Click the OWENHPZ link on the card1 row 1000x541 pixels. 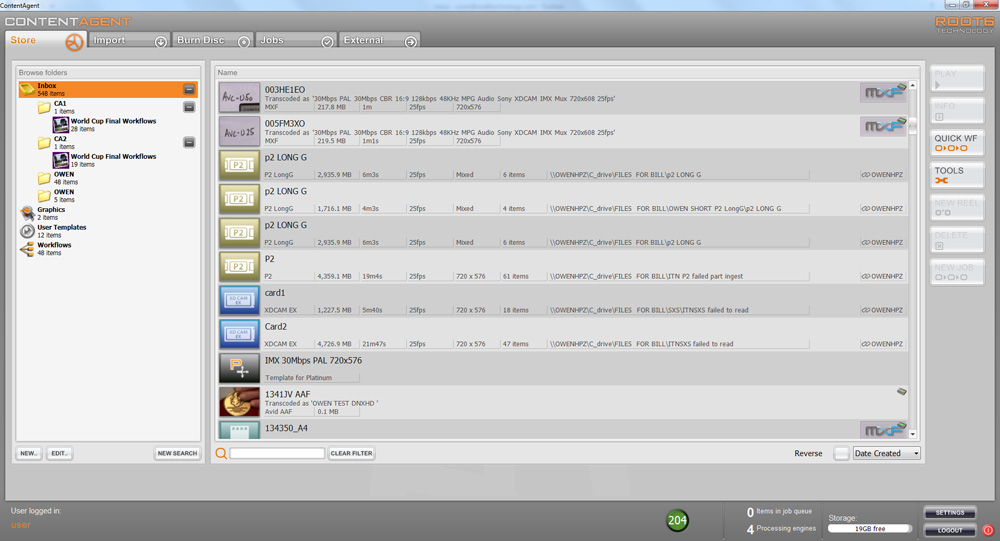(882, 310)
